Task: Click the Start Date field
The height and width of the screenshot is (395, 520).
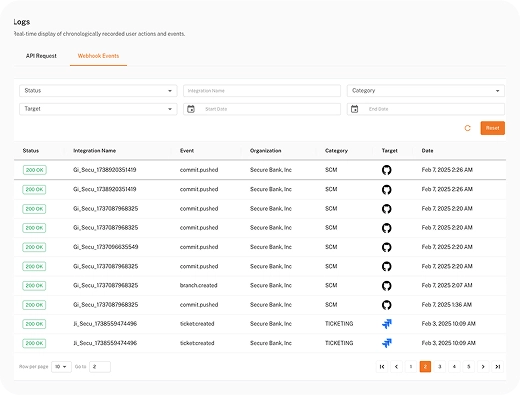Action: [x=262, y=109]
